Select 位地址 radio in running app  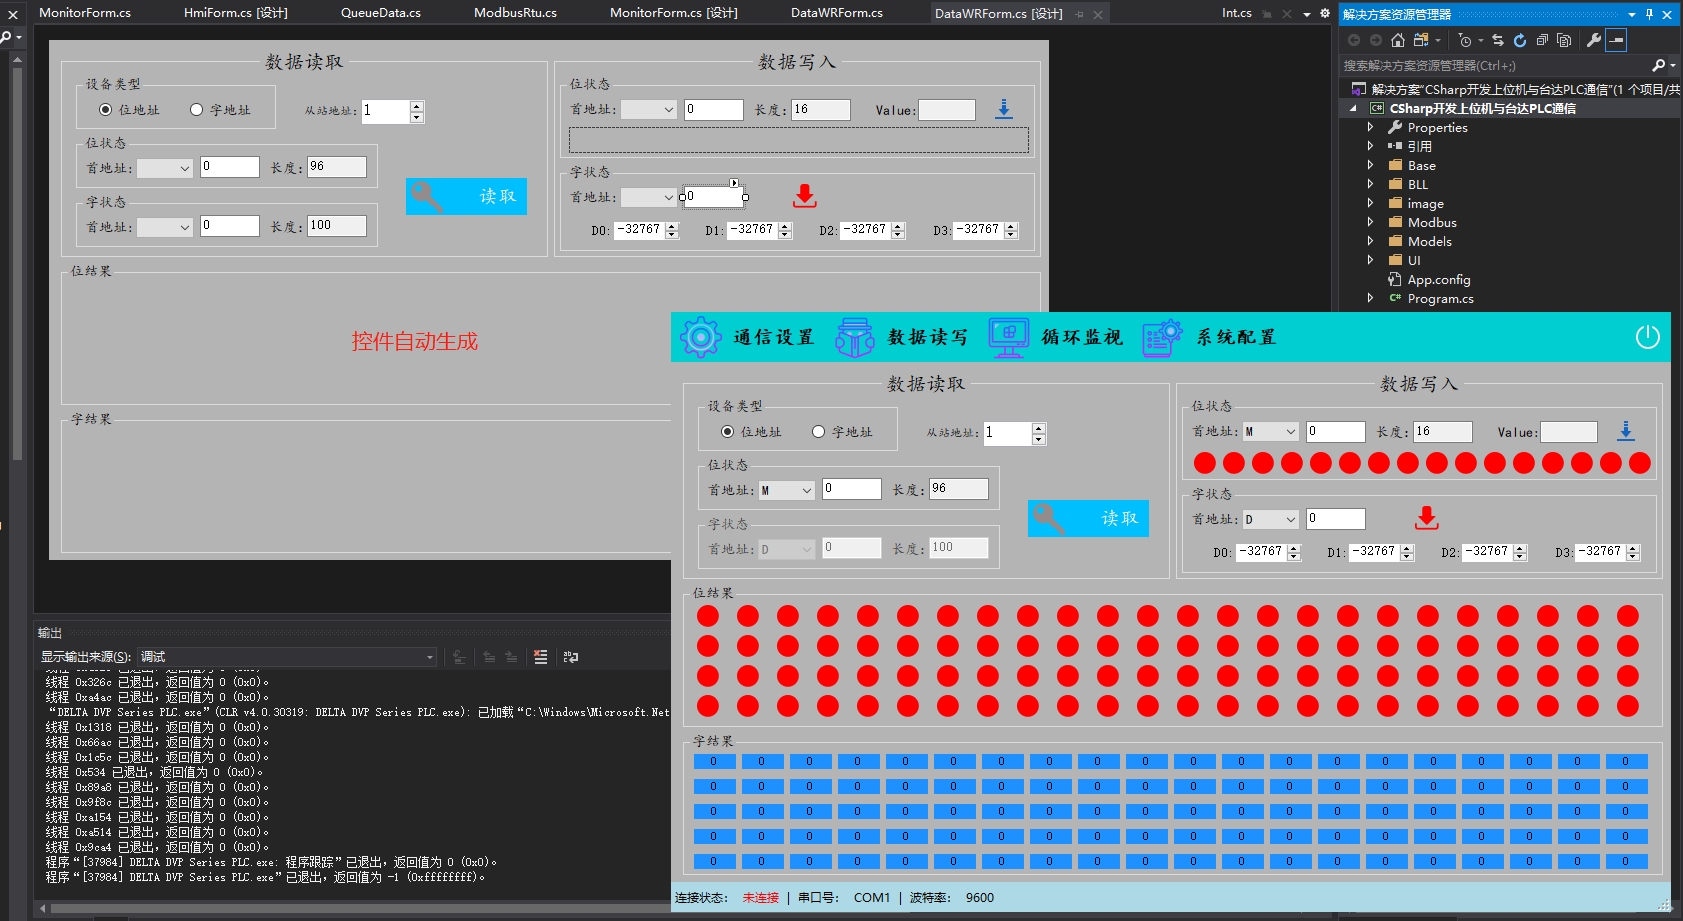coord(727,432)
